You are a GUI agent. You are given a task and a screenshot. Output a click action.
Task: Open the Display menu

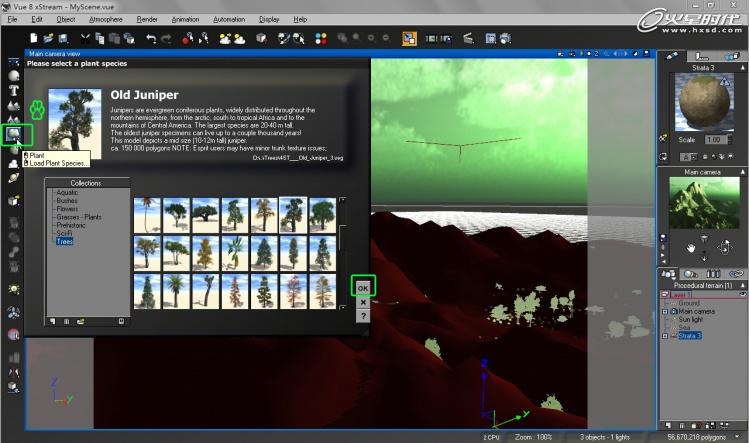[269, 19]
